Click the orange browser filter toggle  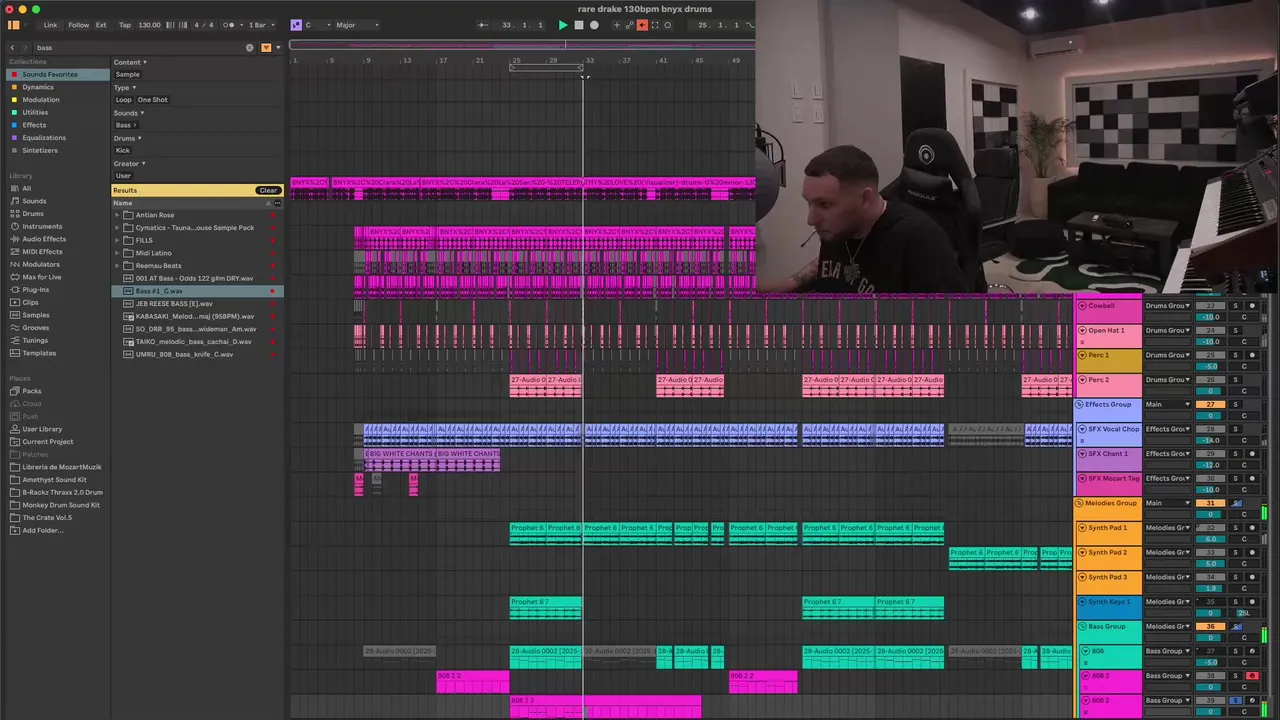[266, 47]
